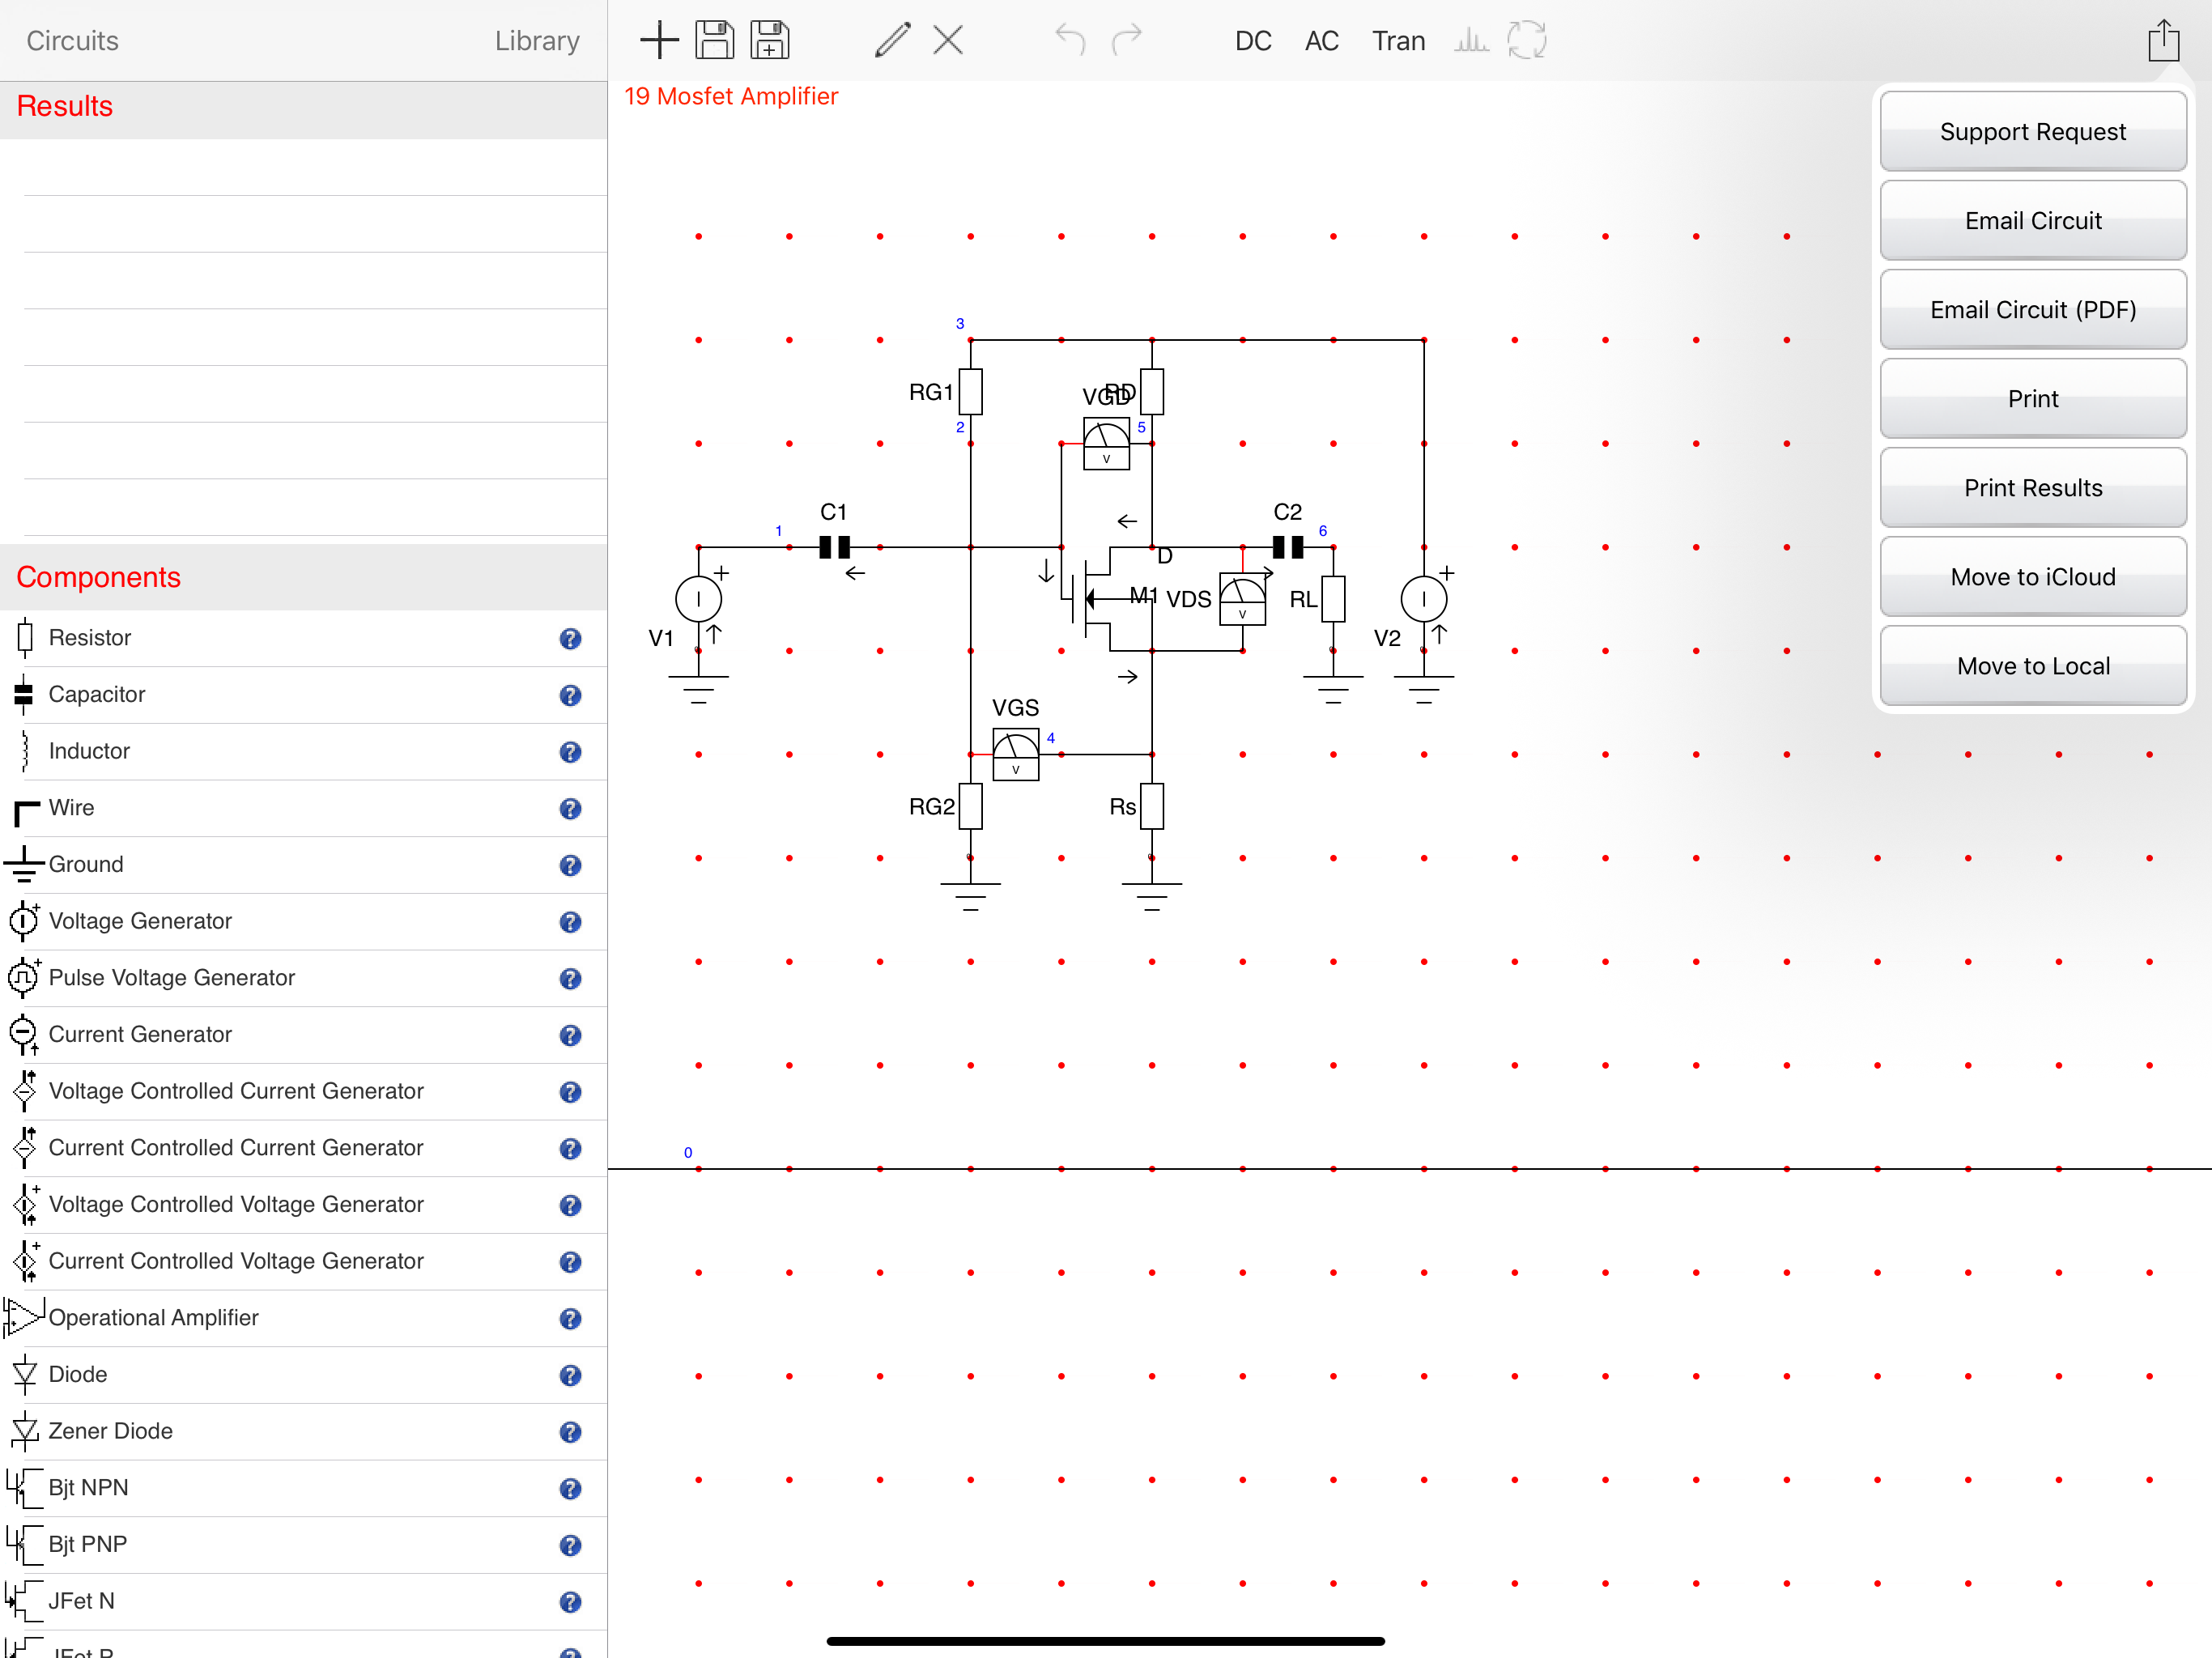Open help for JFet N
The width and height of the screenshot is (2212, 1658).
[570, 1602]
